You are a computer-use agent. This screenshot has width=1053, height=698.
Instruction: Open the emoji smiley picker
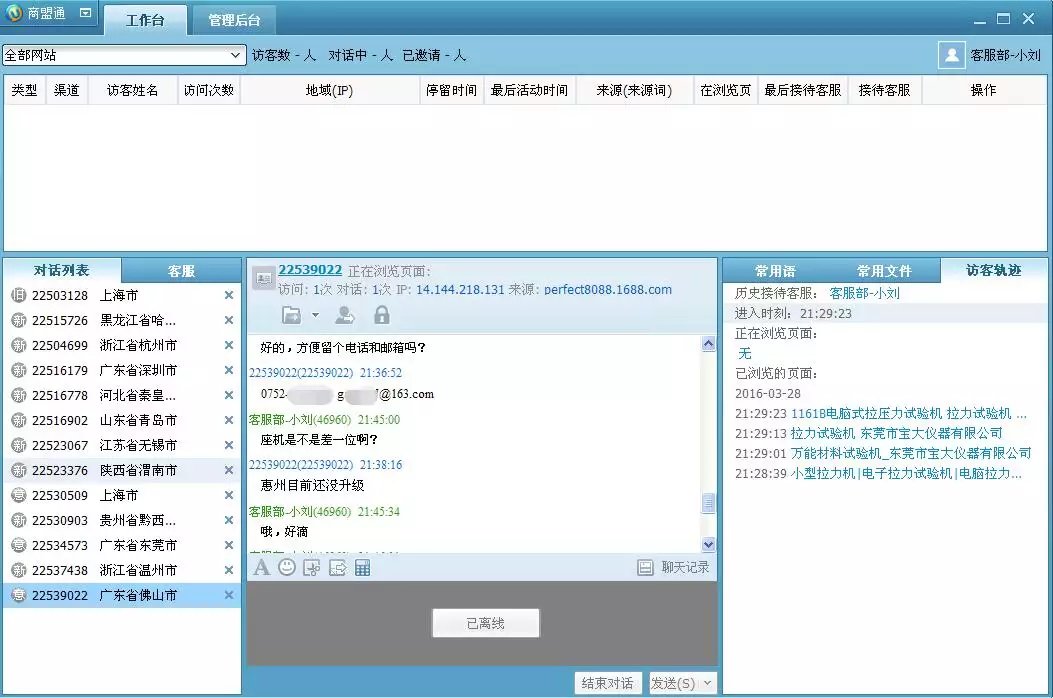(x=287, y=568)
